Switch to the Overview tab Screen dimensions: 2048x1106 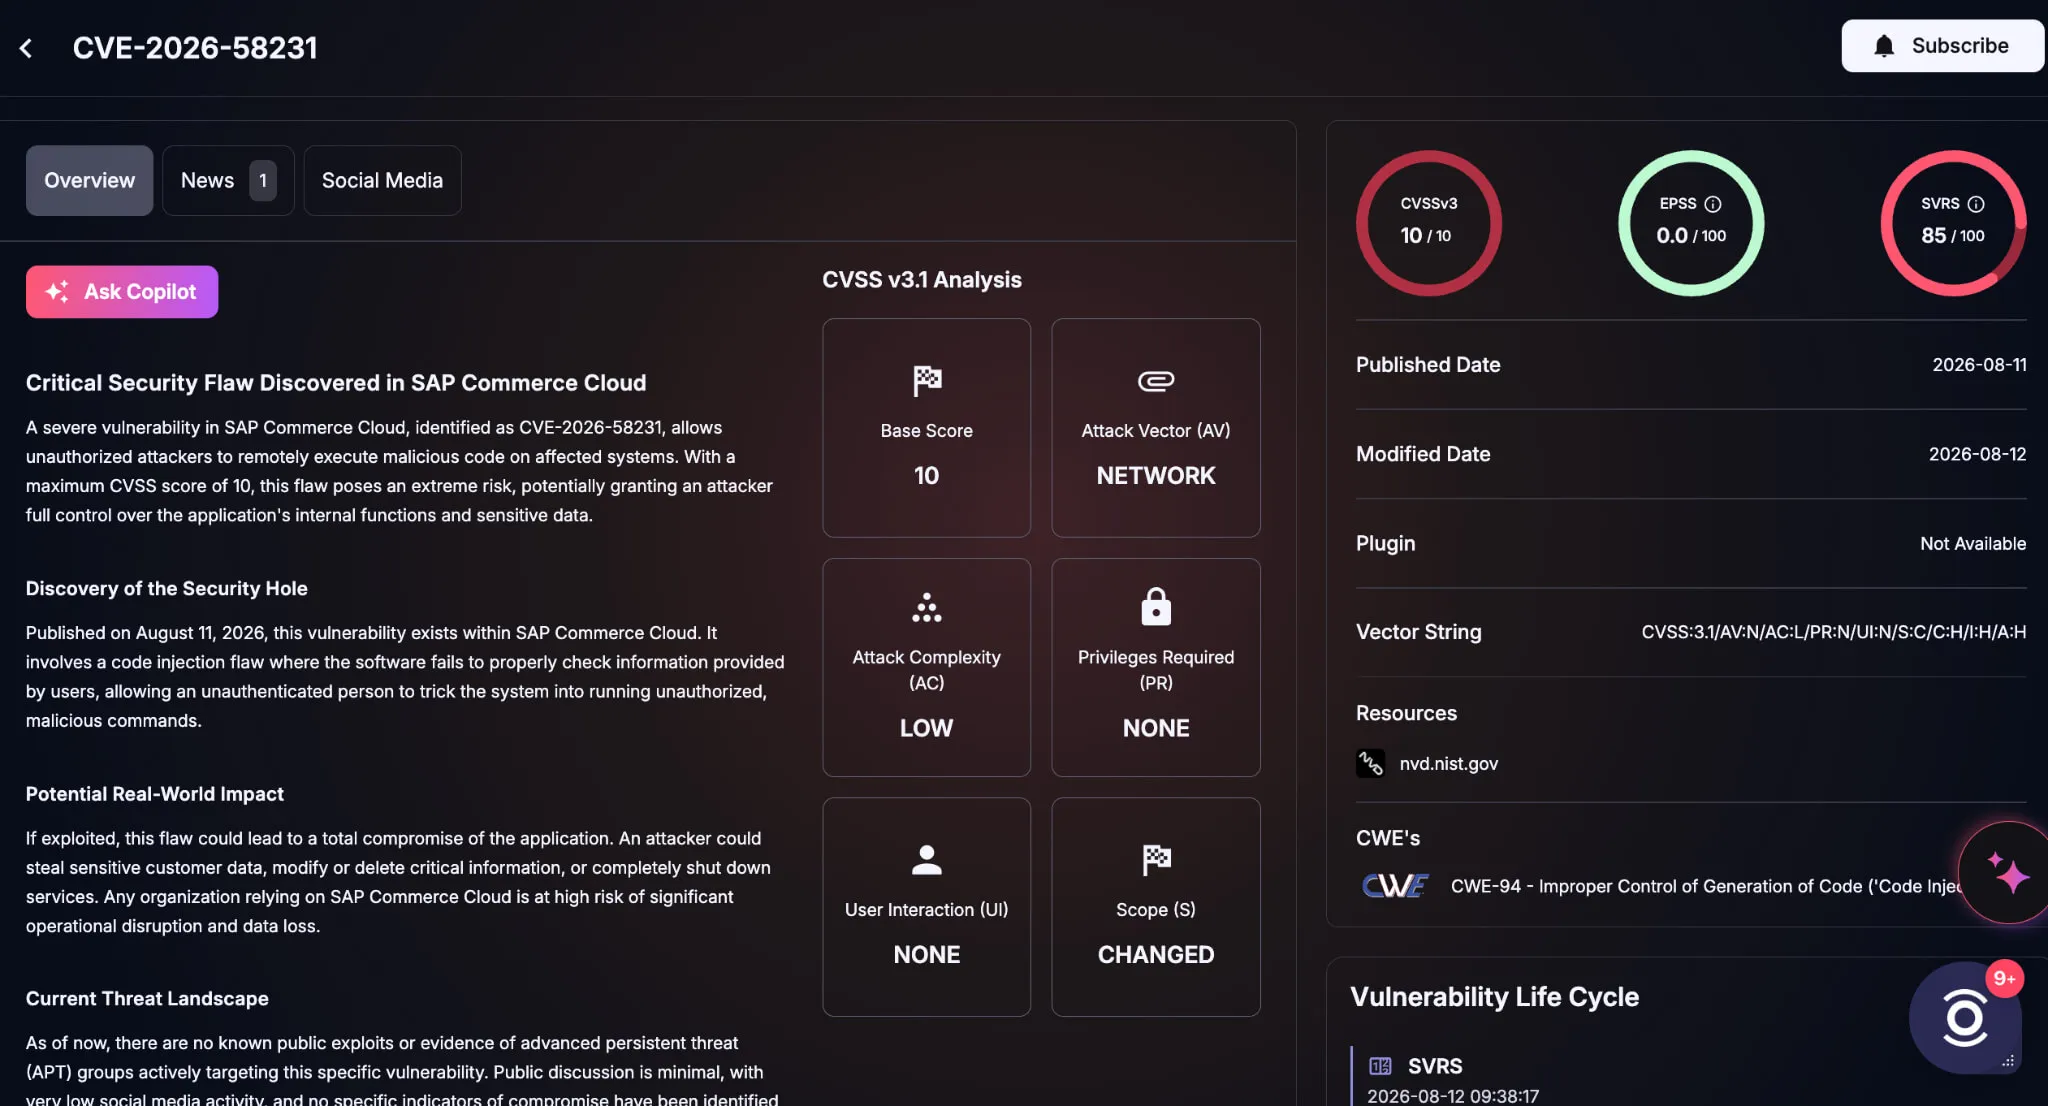click(x=89, y=181)
